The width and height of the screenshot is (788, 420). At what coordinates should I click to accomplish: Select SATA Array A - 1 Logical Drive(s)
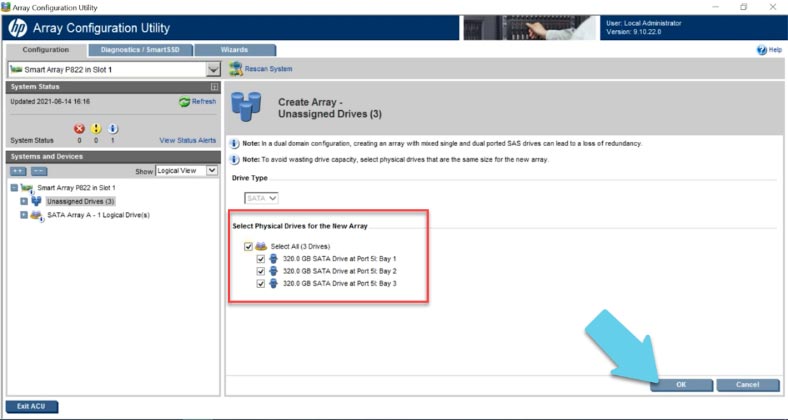pyautogui.click(x=98, y=215)
